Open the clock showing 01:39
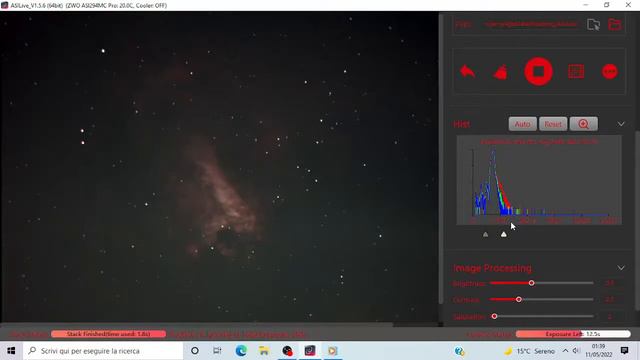 pos(598,351)
